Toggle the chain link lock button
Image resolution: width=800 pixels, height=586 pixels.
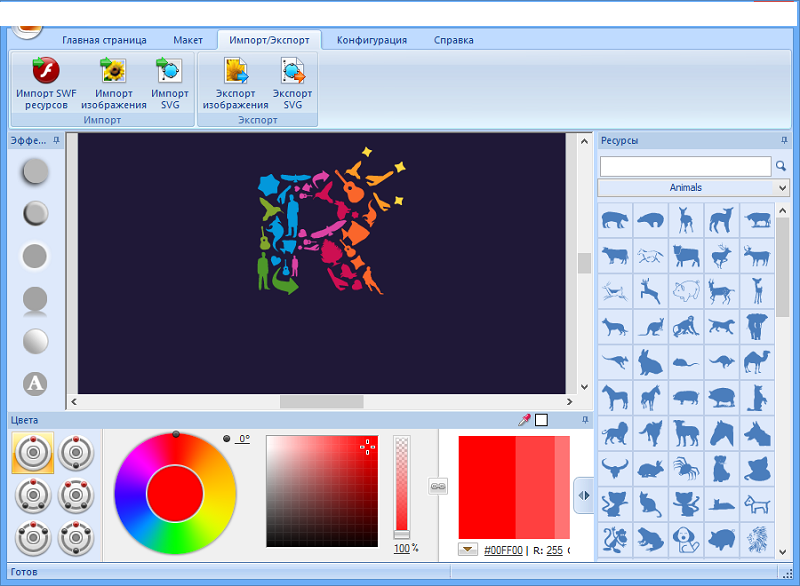click(x=438, y=487)
